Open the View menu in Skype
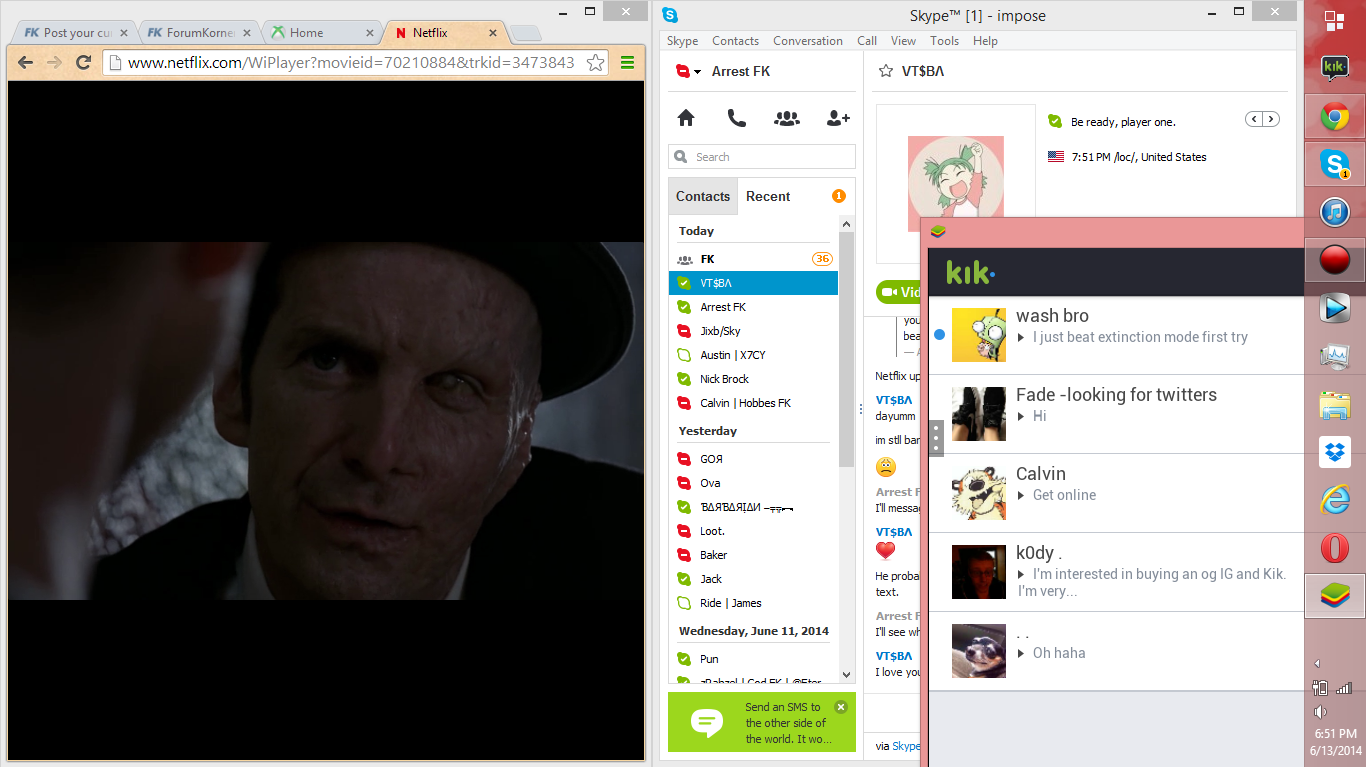Image resolution: width=1366 pixels, height=767 pixels. coord(903,41)
